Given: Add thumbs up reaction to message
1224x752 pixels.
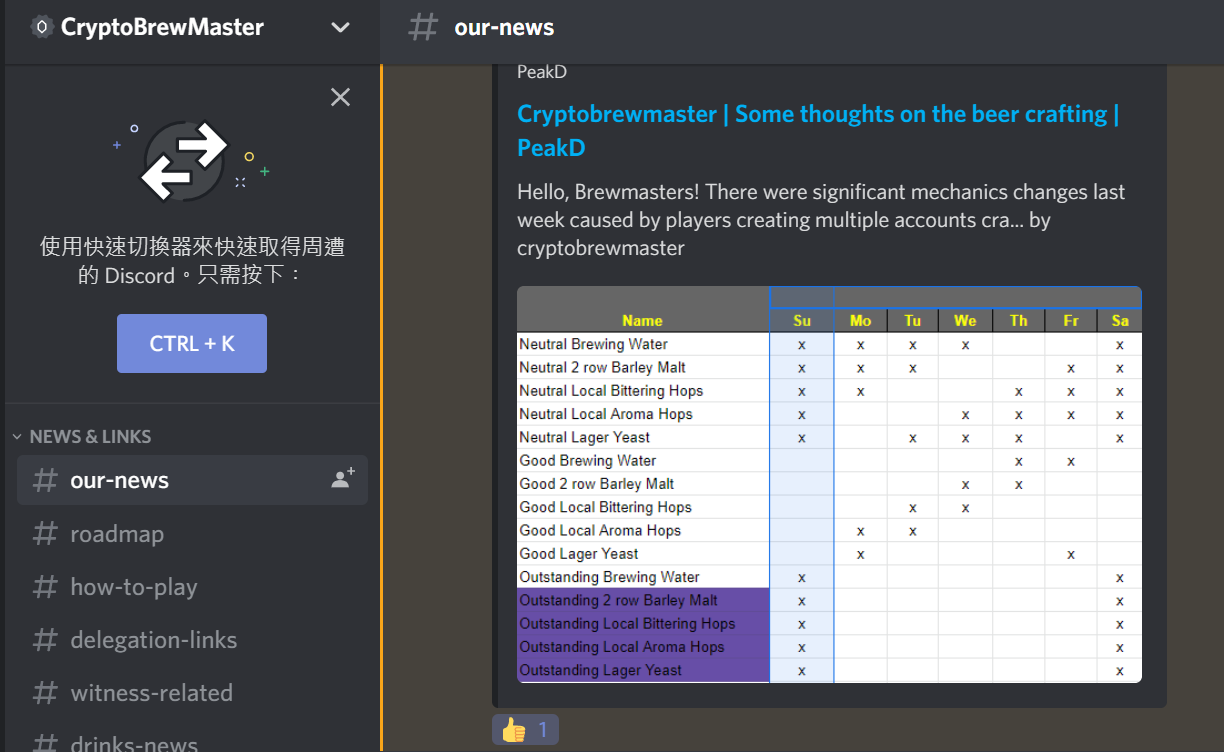Looking at the screenshot, I should click(525, 730).
